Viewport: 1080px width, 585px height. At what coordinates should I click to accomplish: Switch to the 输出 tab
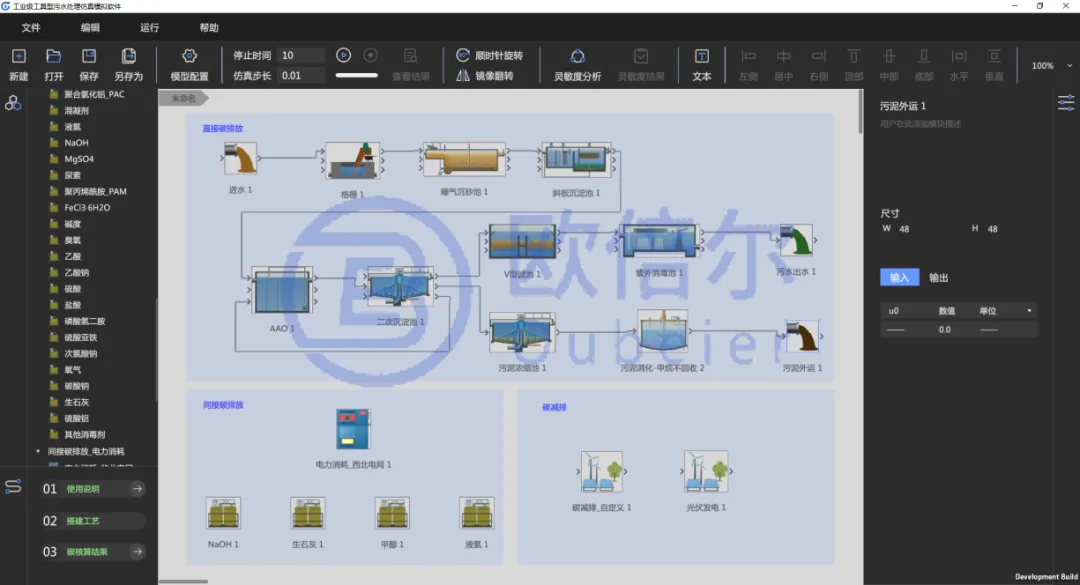click(939, 278)
